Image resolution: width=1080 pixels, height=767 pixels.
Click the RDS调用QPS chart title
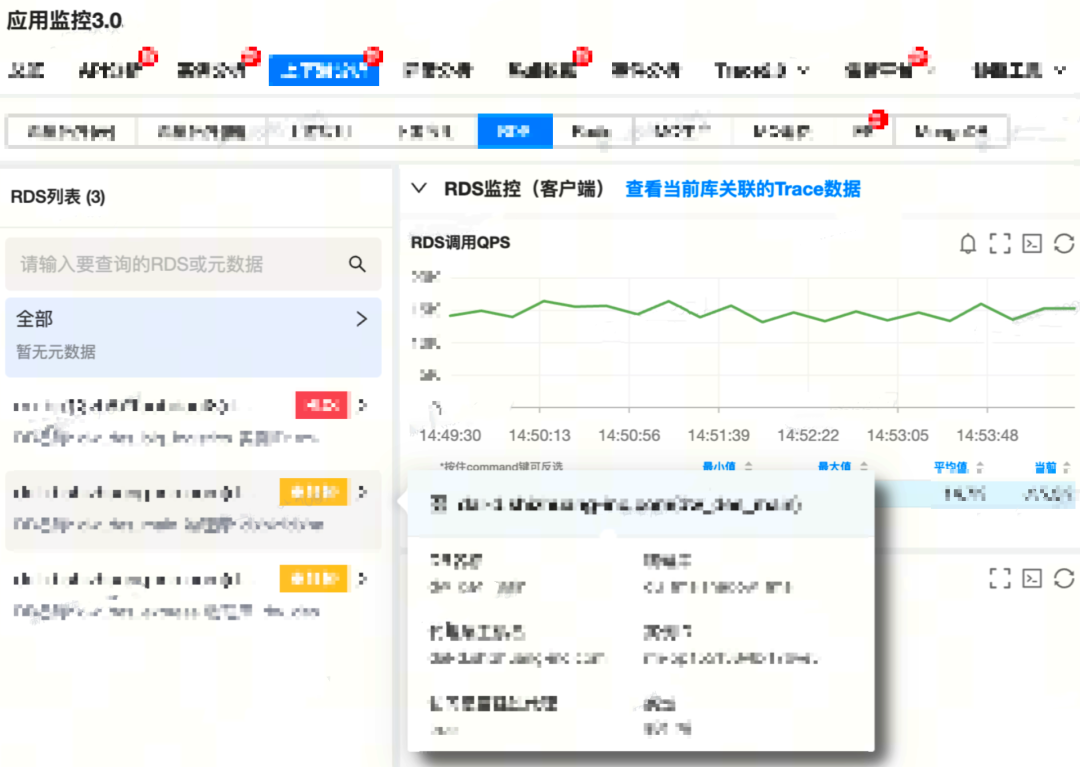(460, 242)
